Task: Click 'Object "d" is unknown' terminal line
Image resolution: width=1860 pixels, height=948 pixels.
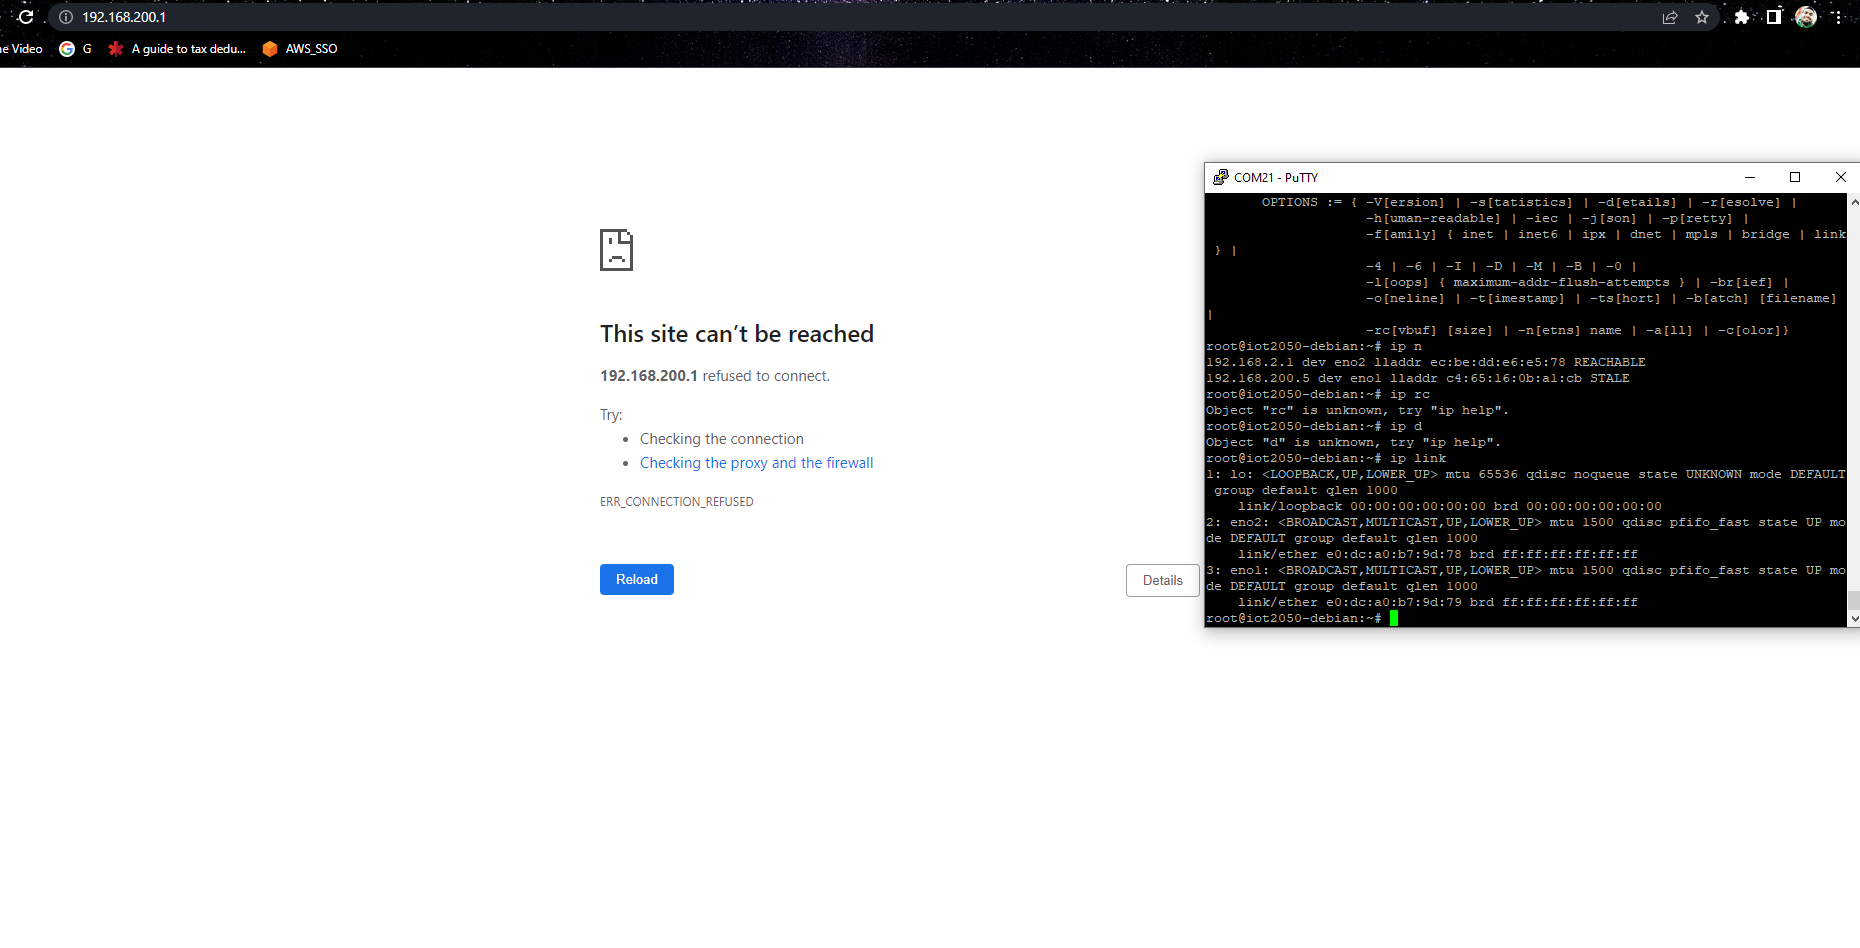Action: pyautogui.click(x=1354, y=442)
